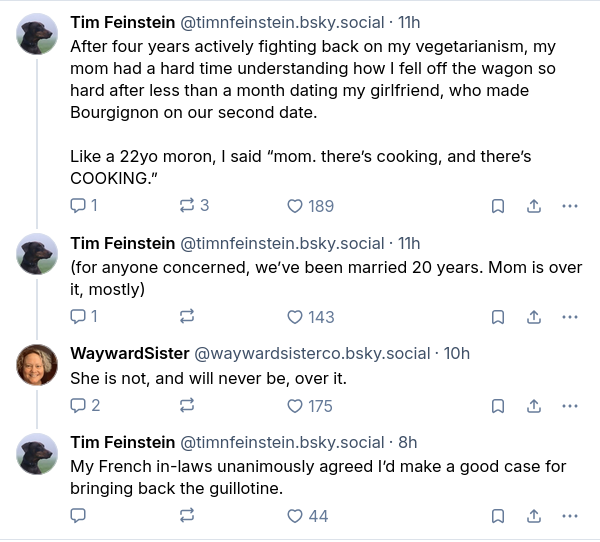Open the @waywardsisterco.bsky.social handle link
This screenshot has height=542, width=600.
point(310,353)
